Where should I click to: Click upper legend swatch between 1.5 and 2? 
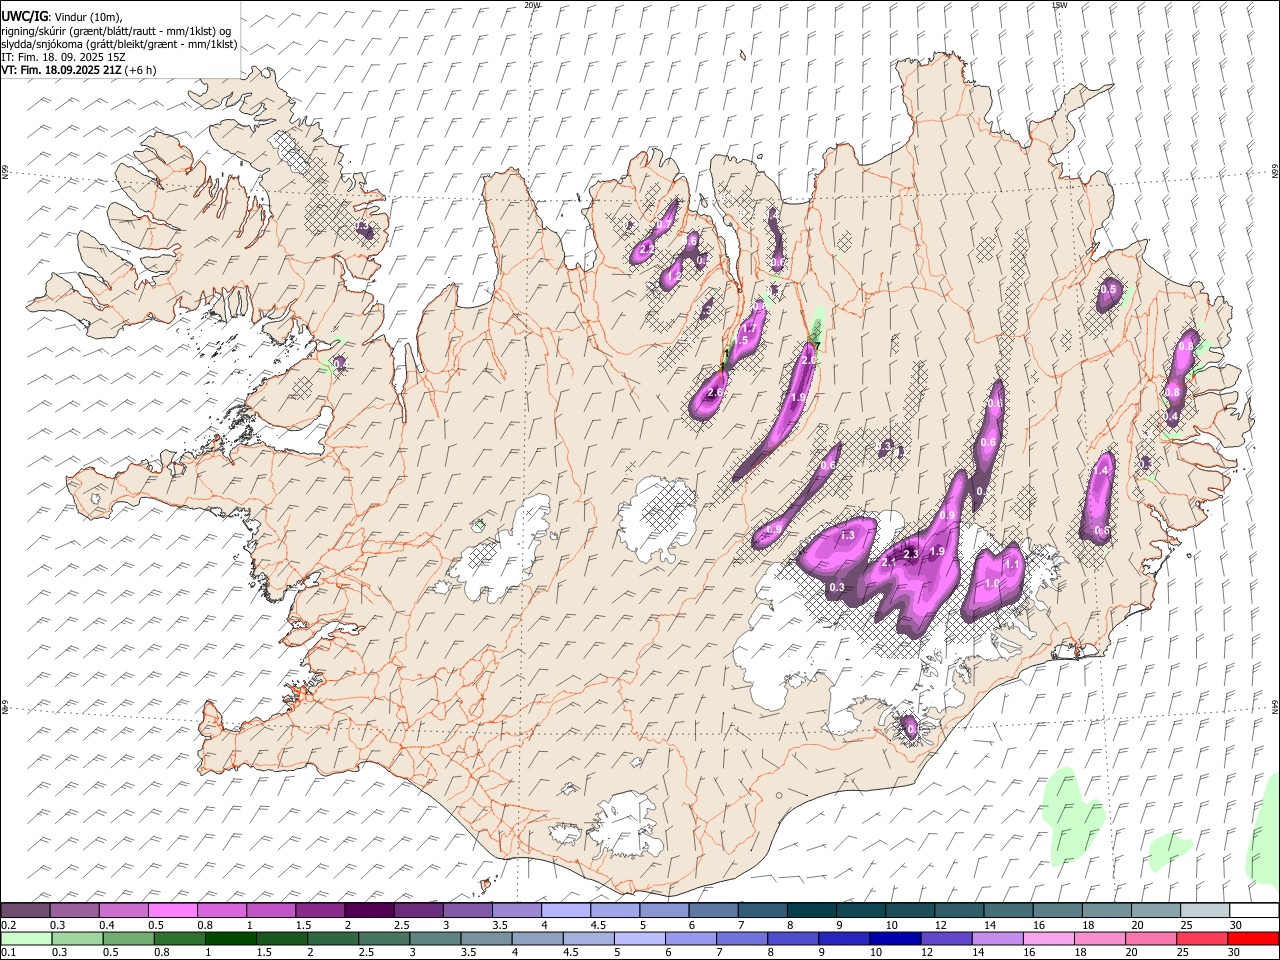coord(320,910)
